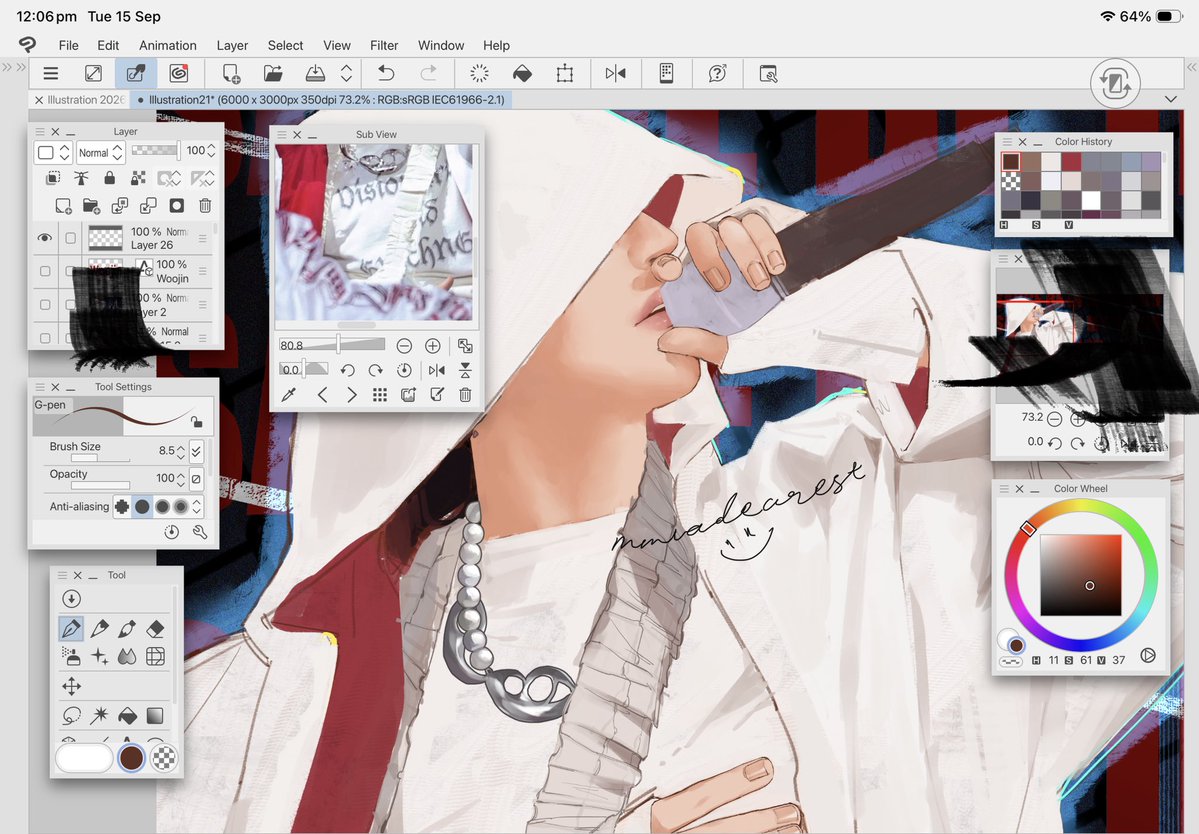Toggle the Lock layer icon
1199x834 pixels.
pos(109,178)
